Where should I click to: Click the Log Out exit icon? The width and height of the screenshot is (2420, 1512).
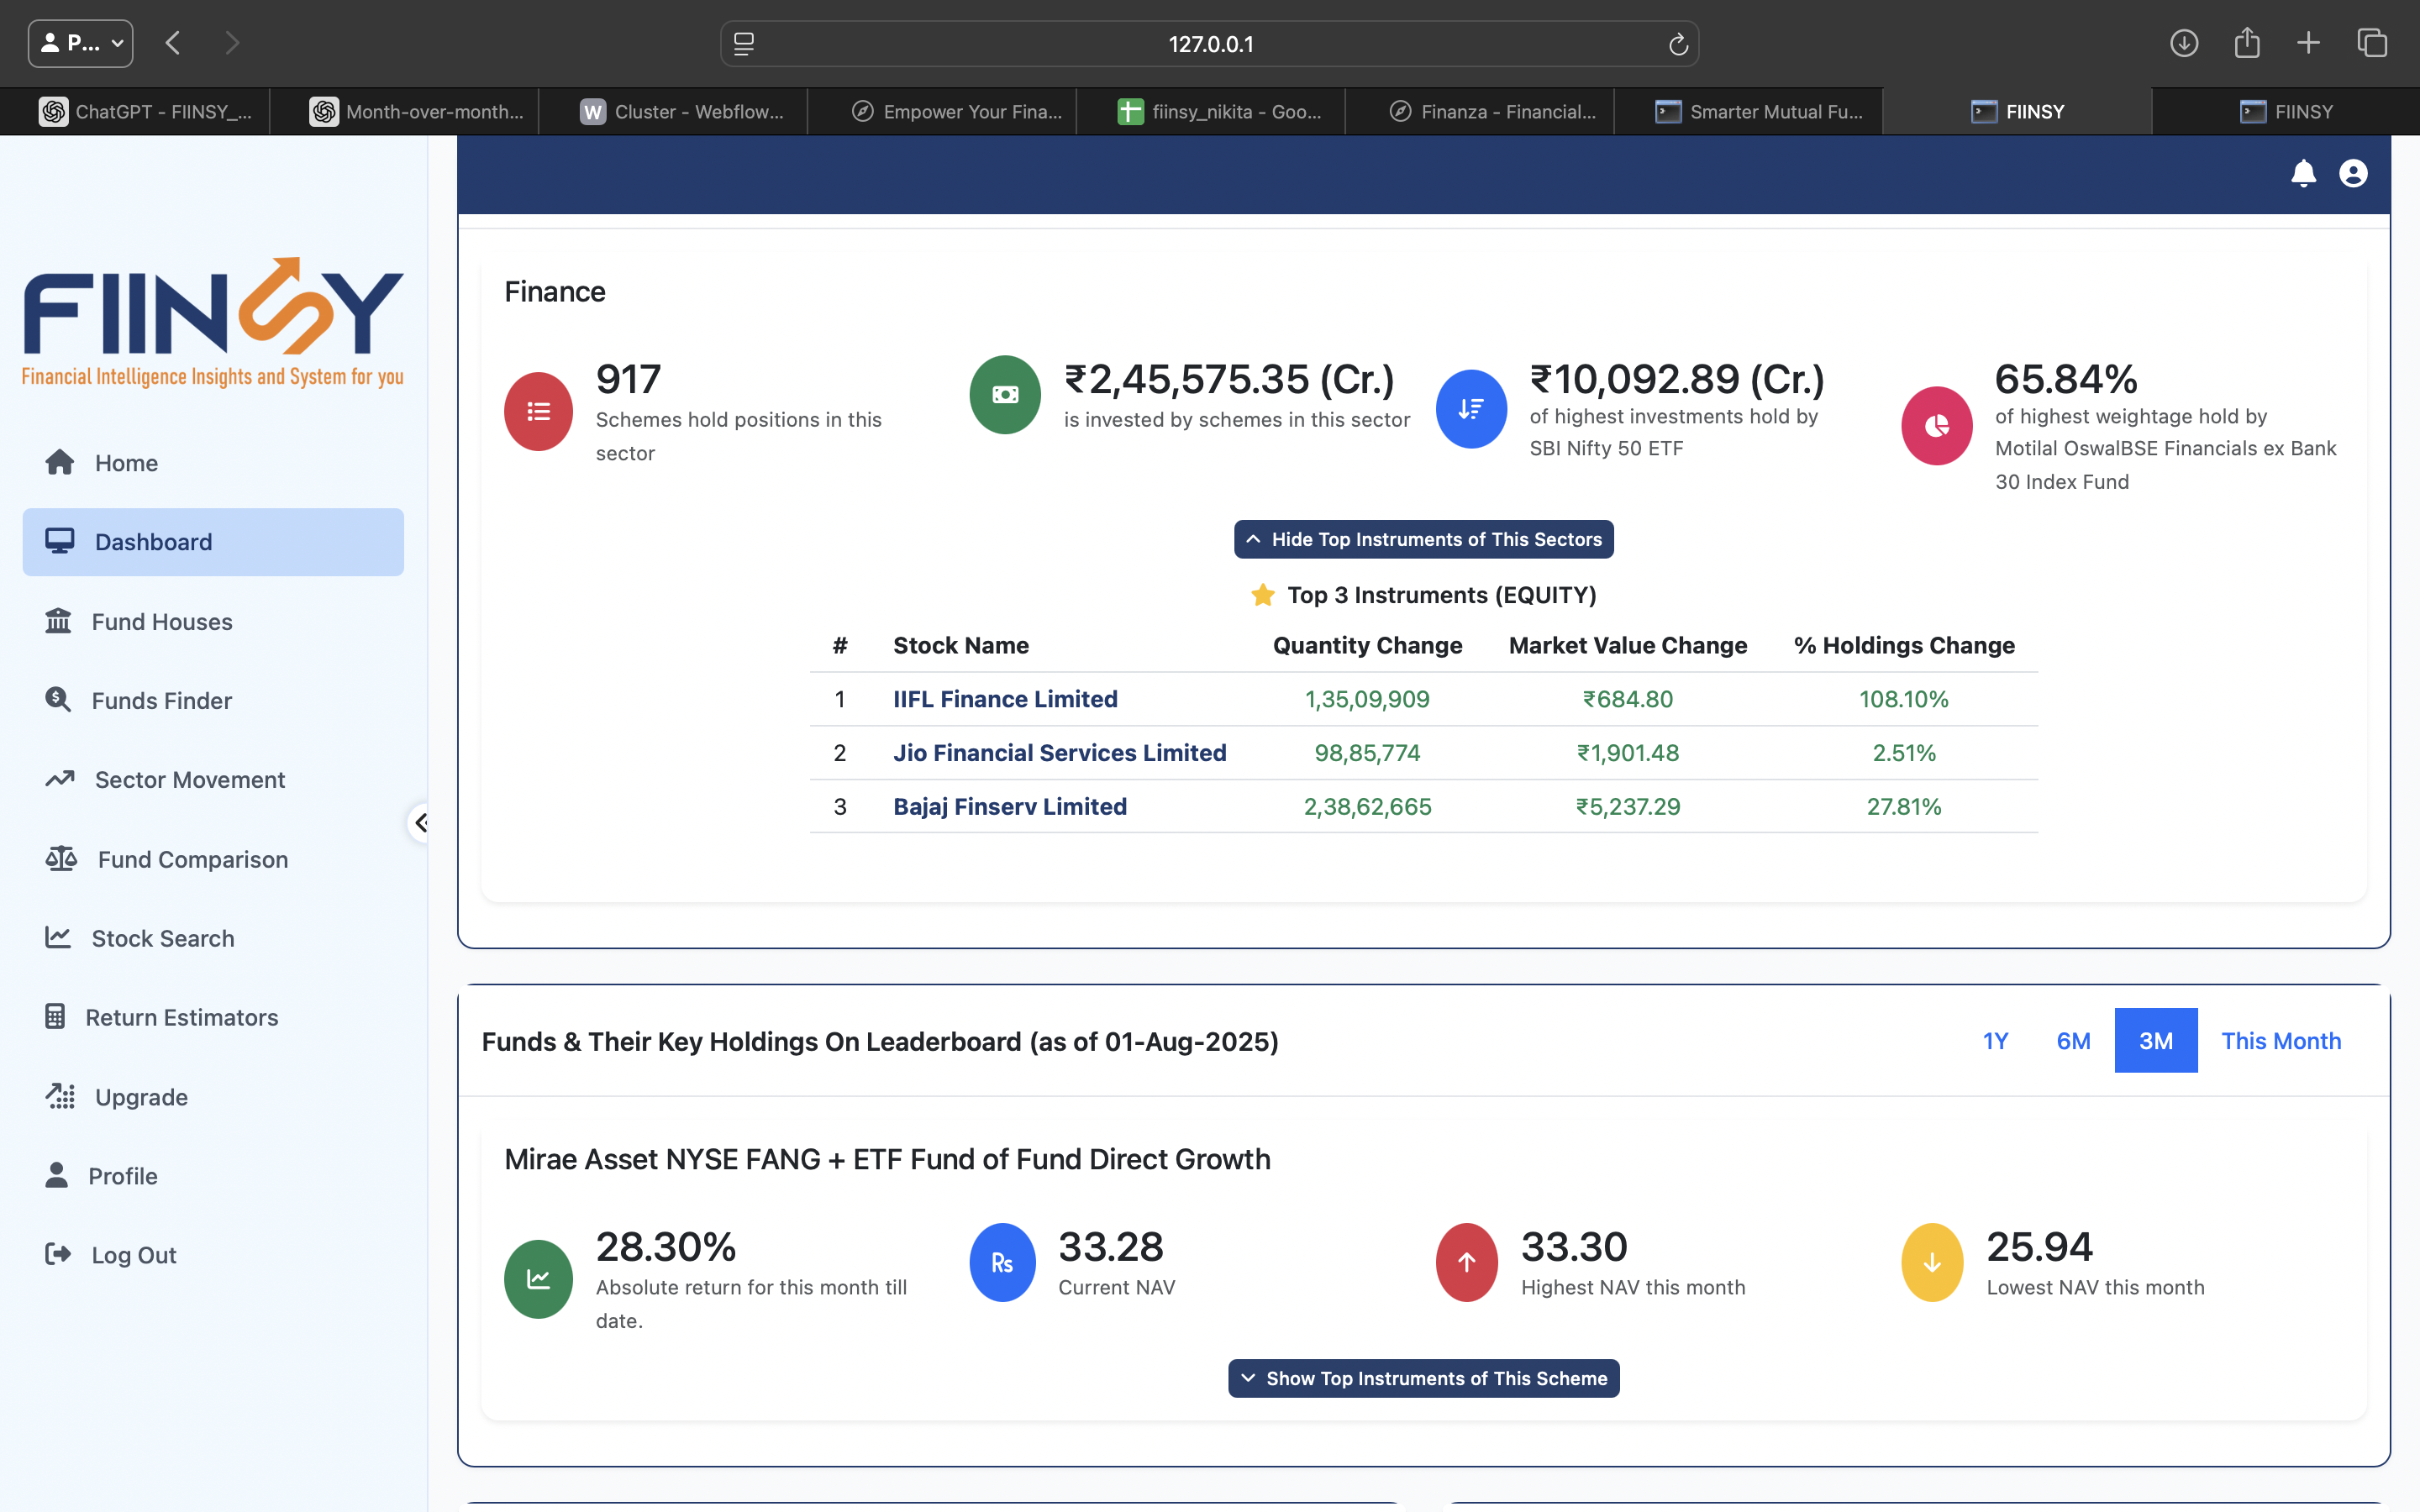coord(58,1254)
